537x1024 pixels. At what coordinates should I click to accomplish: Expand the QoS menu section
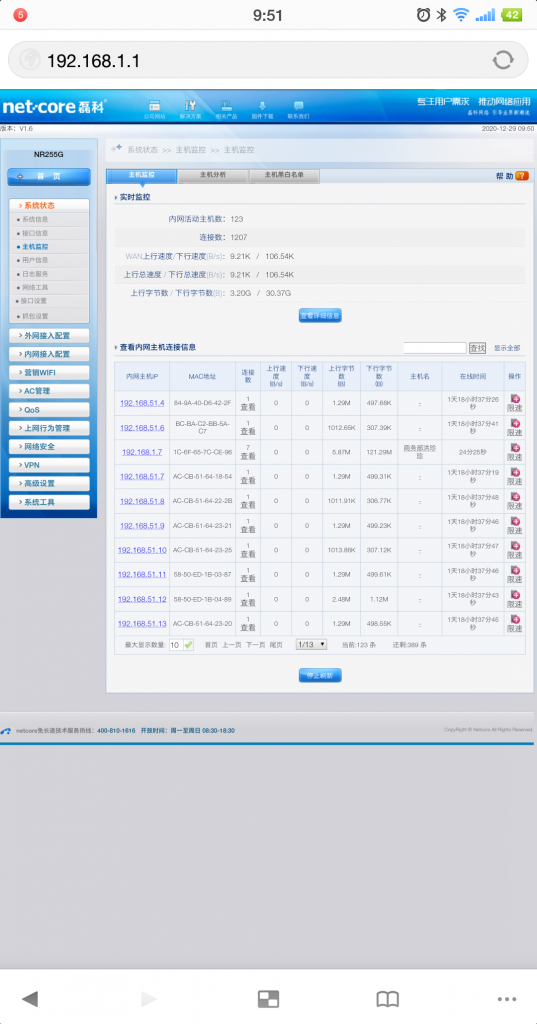(x=50, y=409)
